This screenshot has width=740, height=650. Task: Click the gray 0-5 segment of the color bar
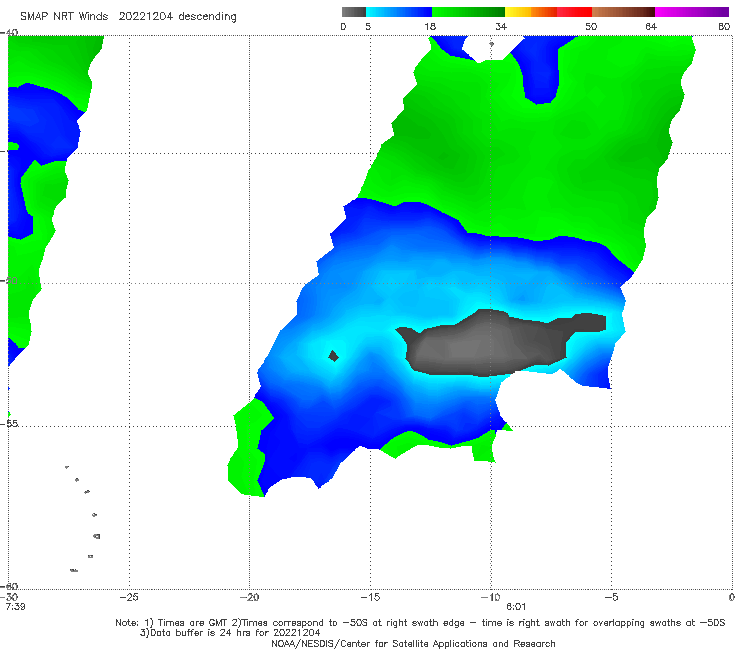pos(354,12)
